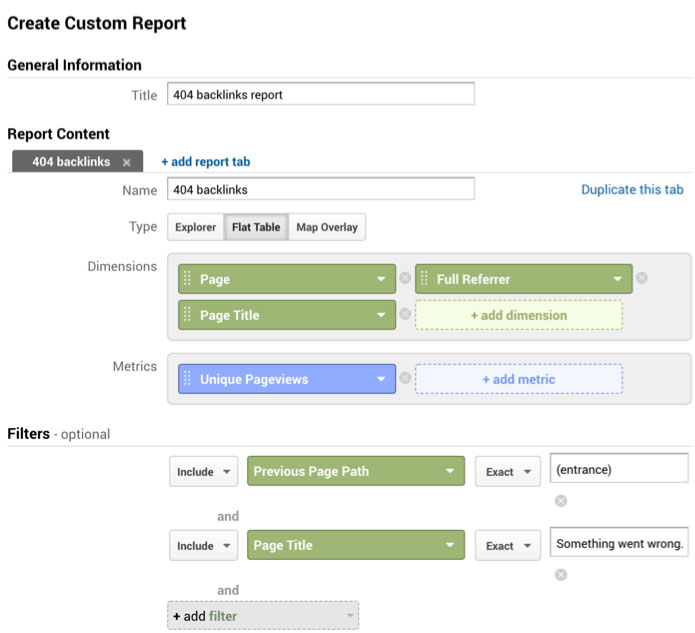
Task: Grab the drag handle on Unique Pageviews
Action: pyautogui.click(x=188, y=379)
